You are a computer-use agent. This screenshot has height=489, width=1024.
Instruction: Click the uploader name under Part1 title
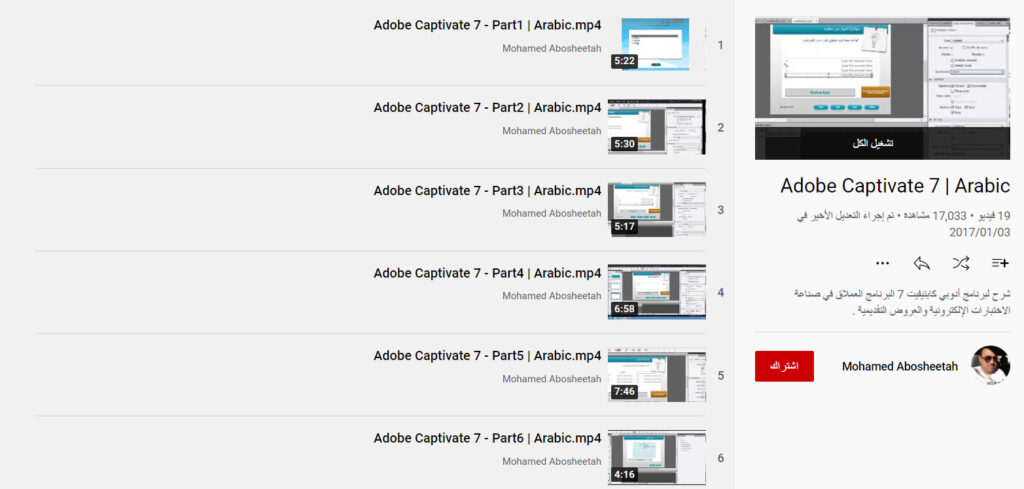[552, 48]
